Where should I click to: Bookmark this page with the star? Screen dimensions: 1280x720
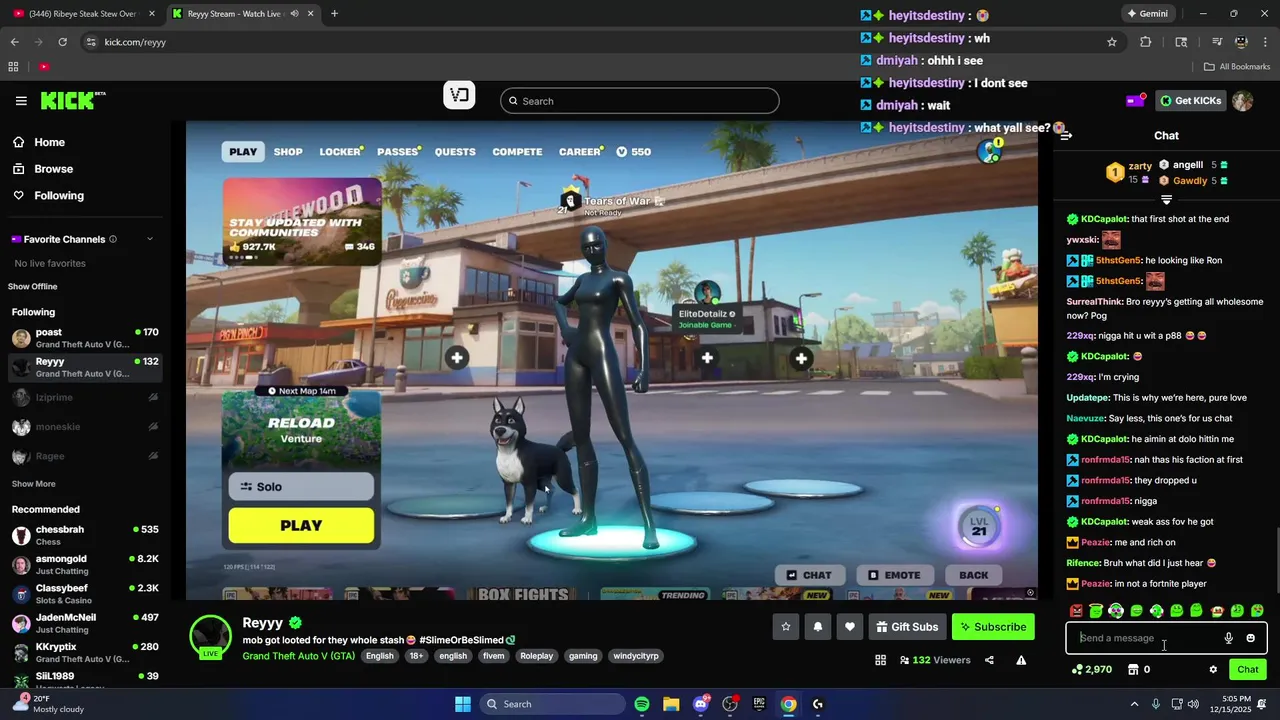click(1111, 42)
